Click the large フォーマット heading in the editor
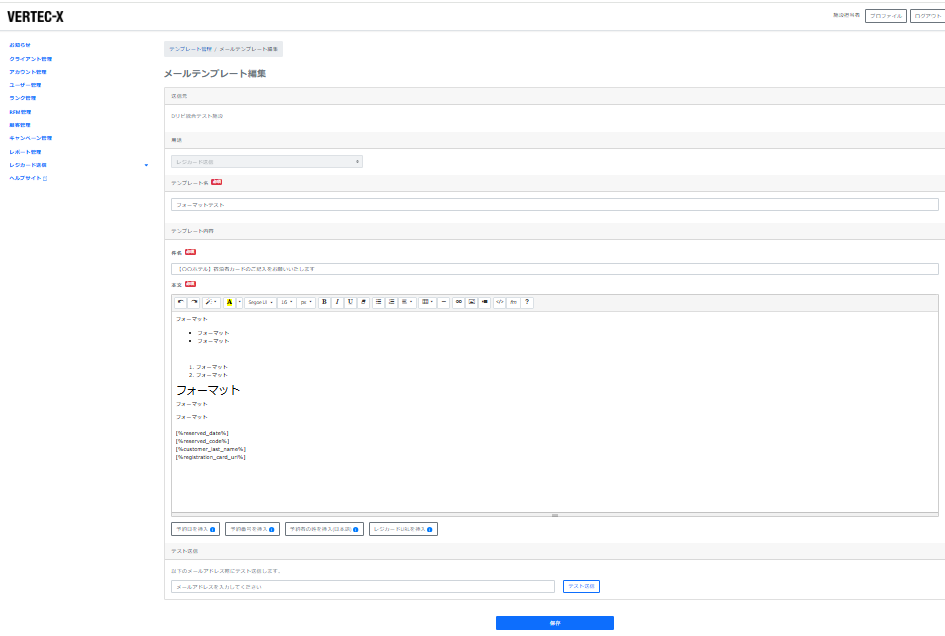Viewport: 945px width, 636px height. (208, 390)
